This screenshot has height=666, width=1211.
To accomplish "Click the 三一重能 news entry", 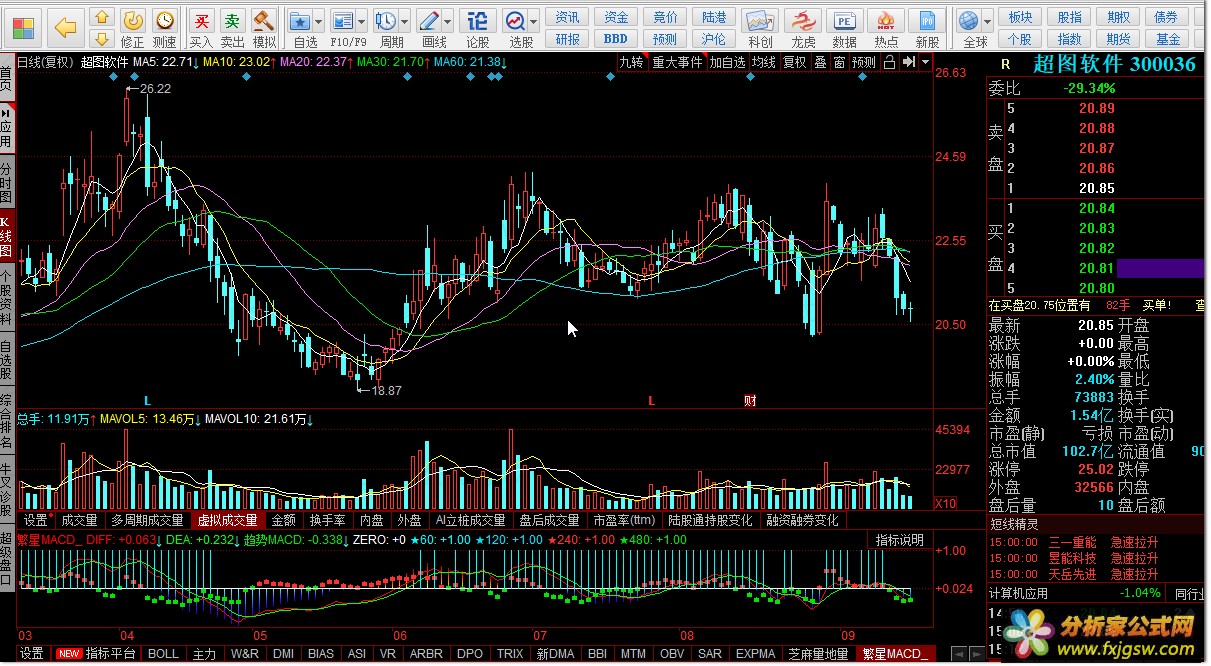I will click(1072, 542).
